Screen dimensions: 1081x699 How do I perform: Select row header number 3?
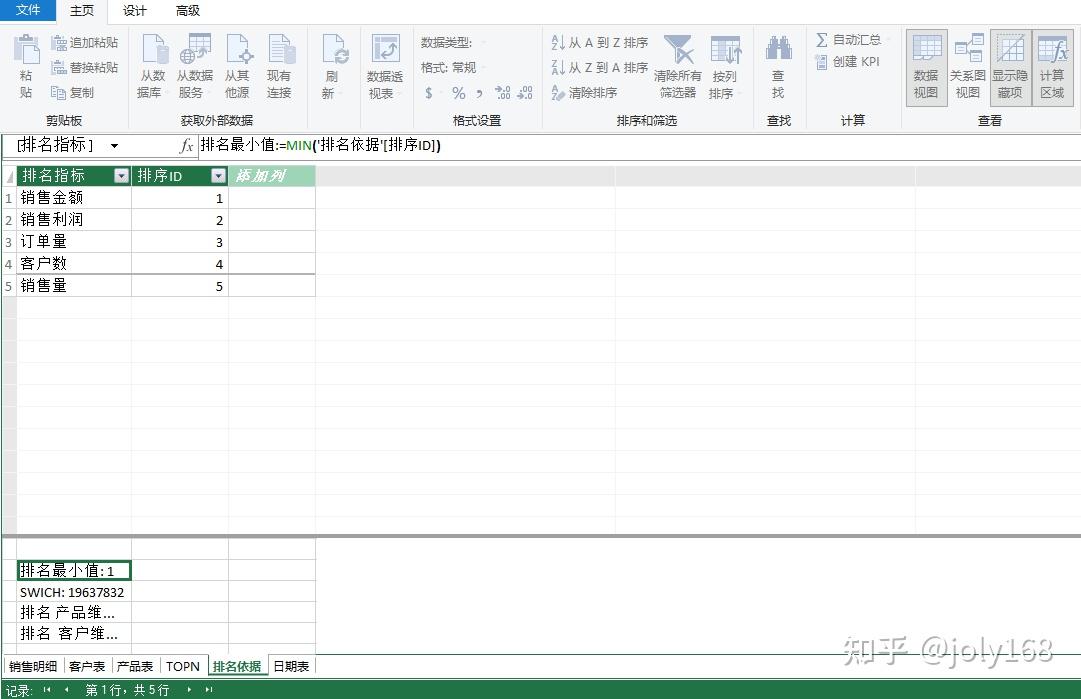(x=9, y=242)
